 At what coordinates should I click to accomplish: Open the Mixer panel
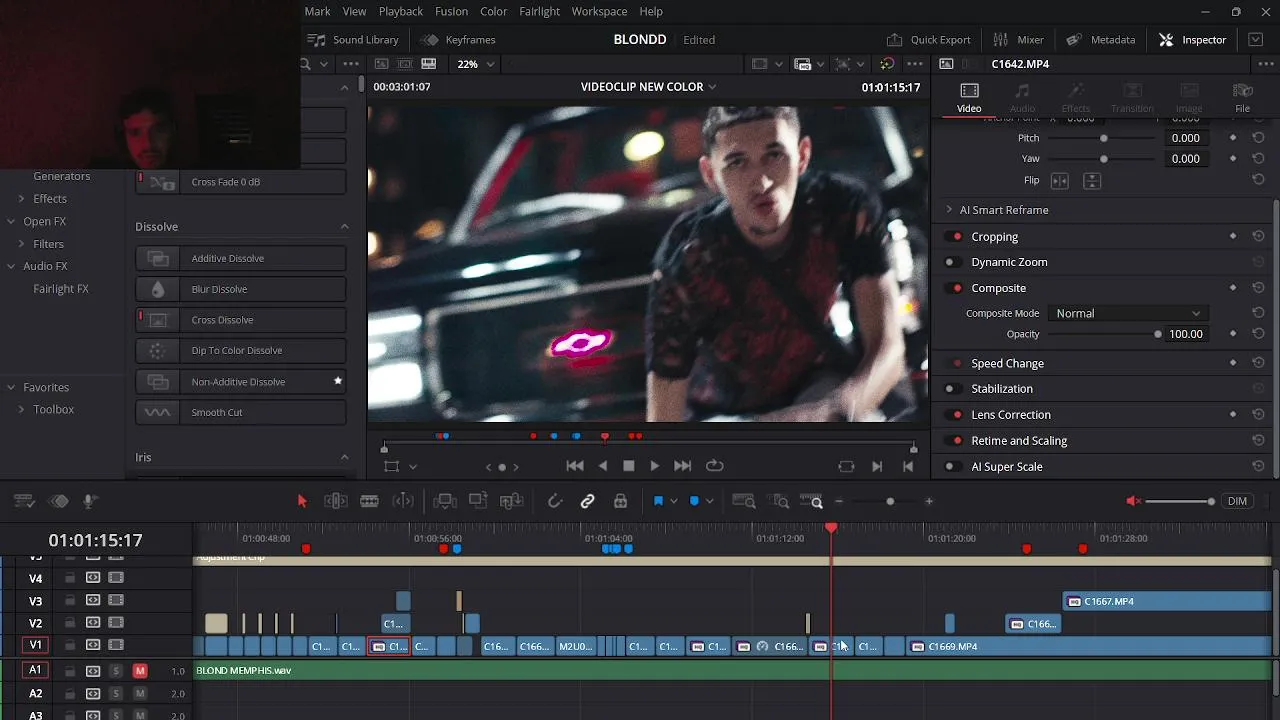coord(1019,40)
